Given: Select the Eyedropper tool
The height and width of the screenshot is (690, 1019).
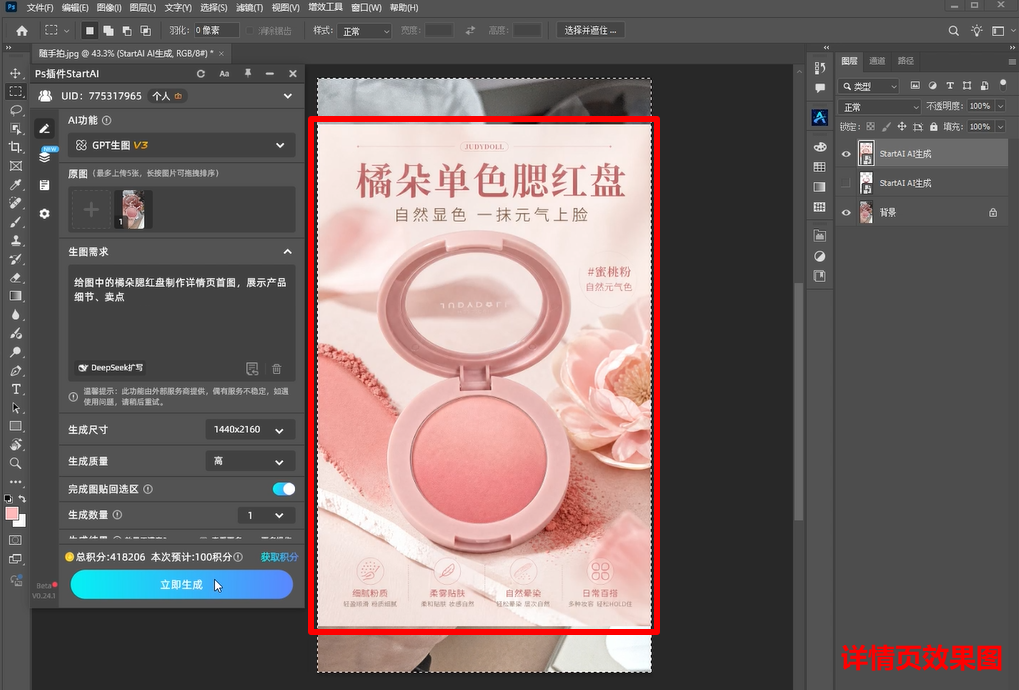Looking at the screenshot, I should [16, 185].
